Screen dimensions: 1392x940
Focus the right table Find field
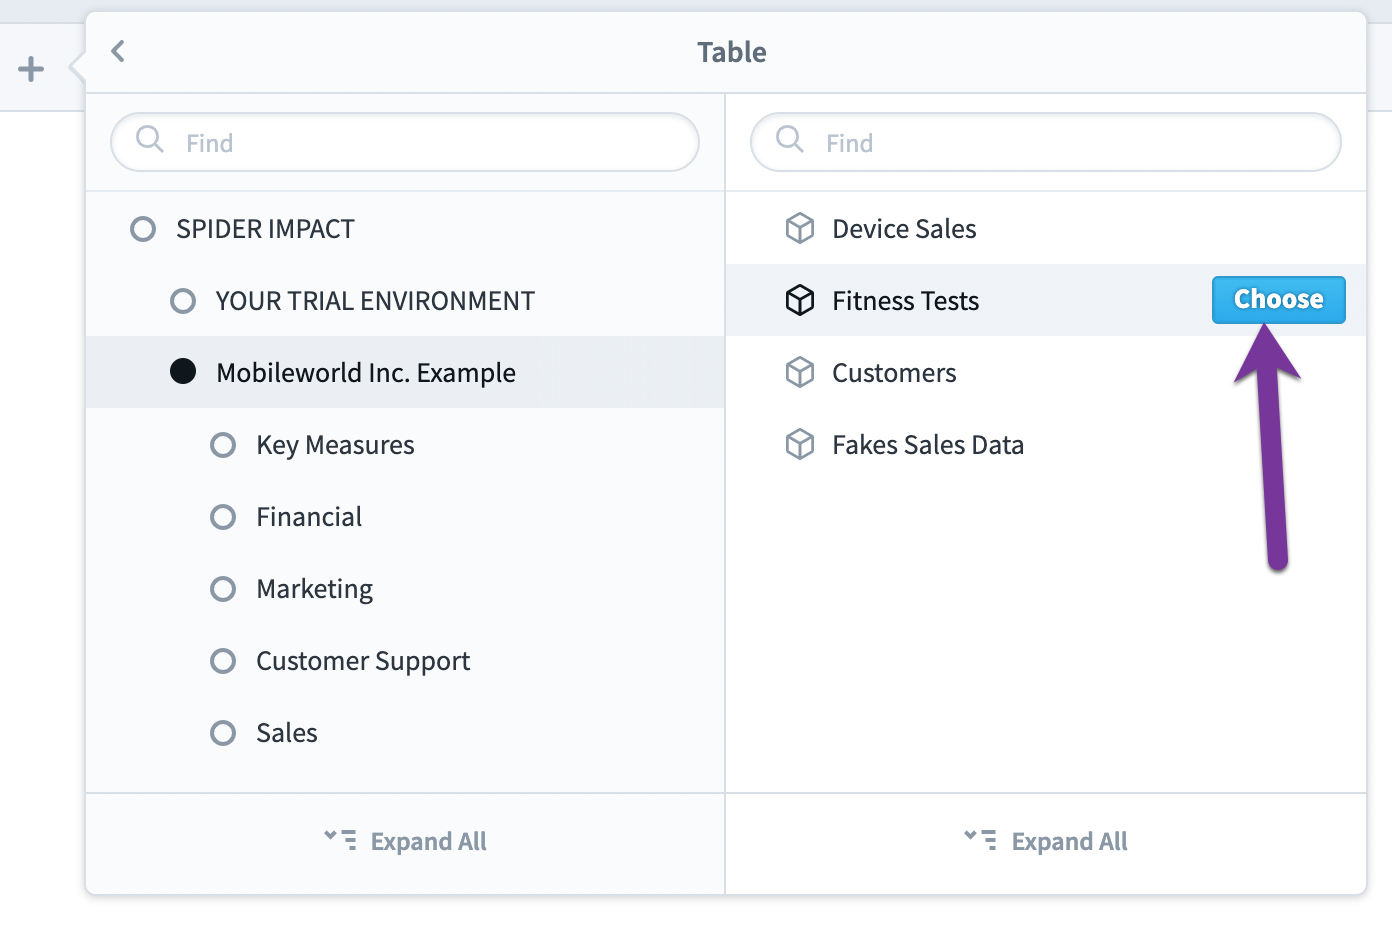tap(1046, 142)
